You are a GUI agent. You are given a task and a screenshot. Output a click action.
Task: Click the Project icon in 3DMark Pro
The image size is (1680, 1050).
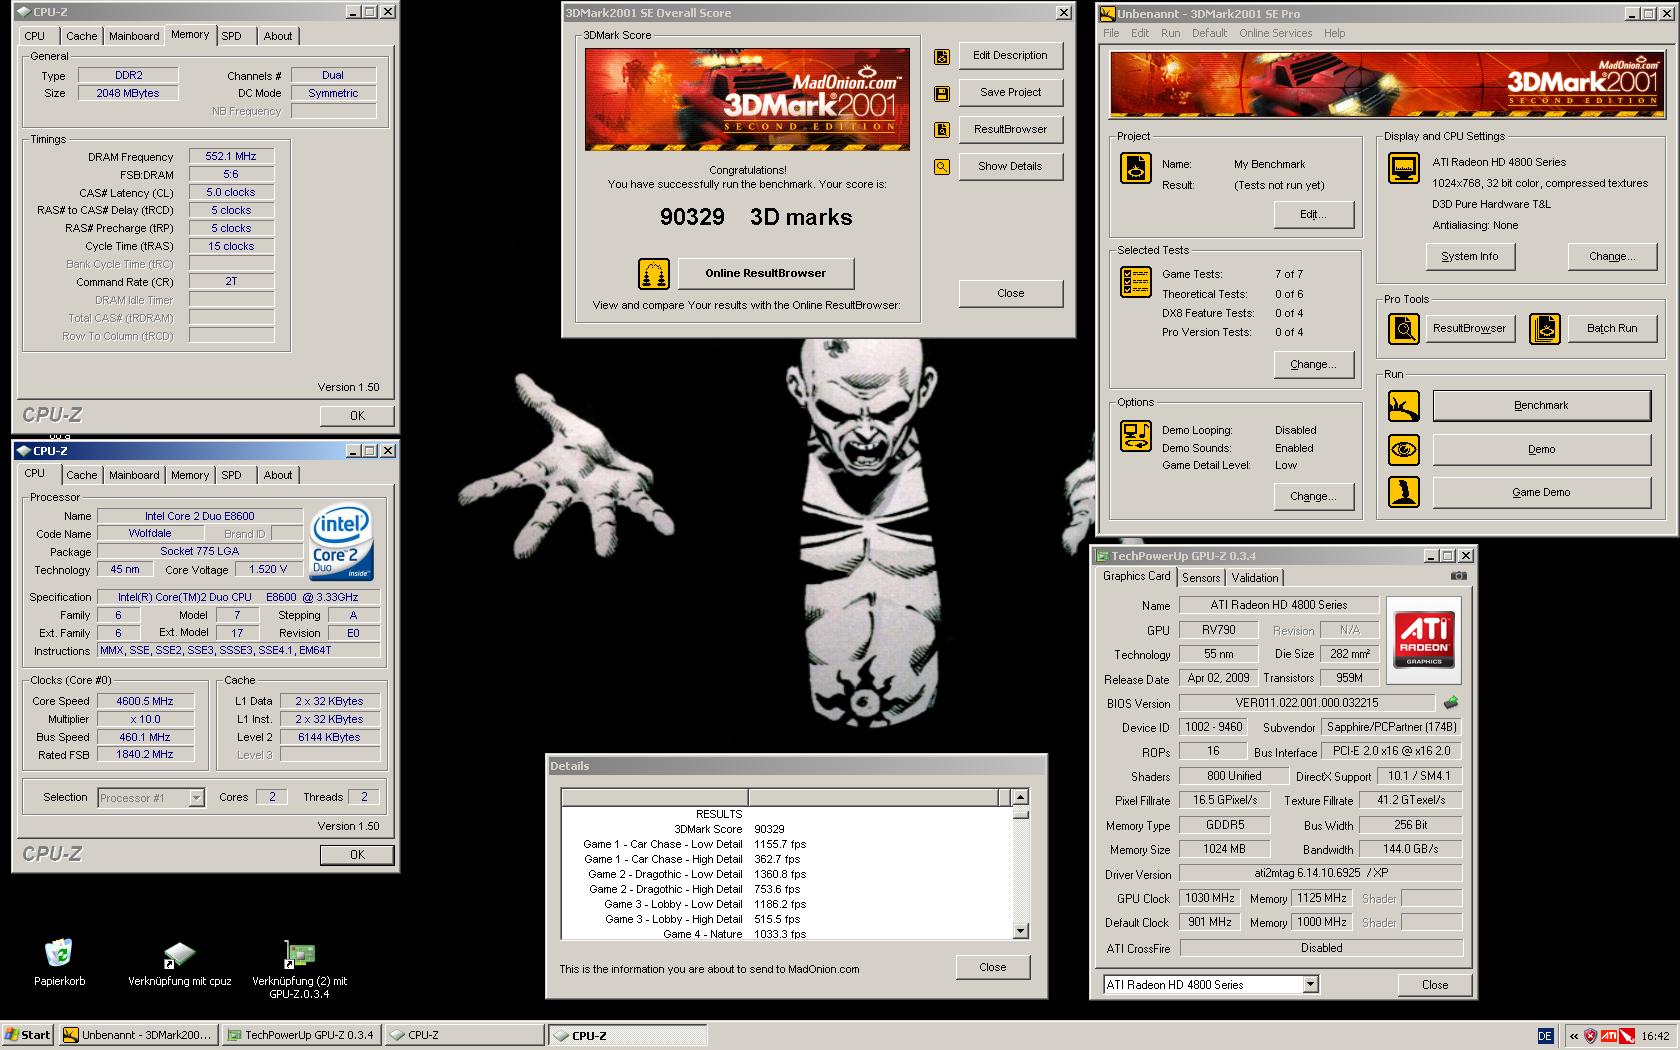point(1135,168)
